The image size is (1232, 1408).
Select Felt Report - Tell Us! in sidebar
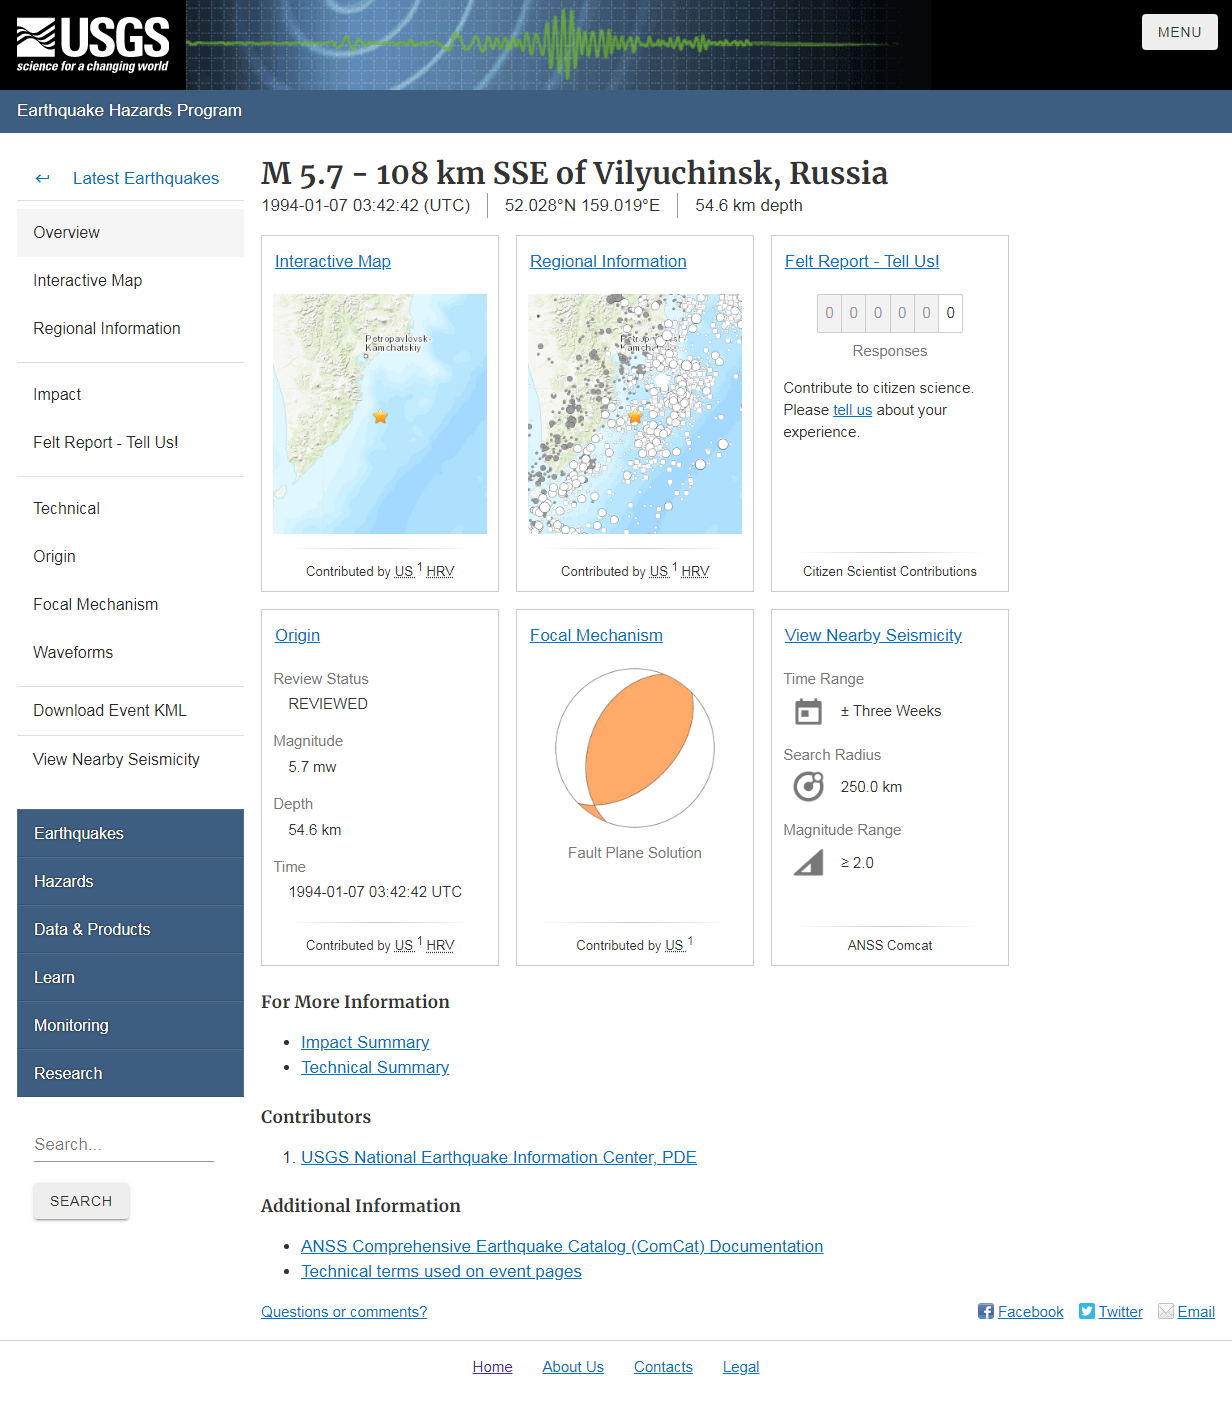130,442
